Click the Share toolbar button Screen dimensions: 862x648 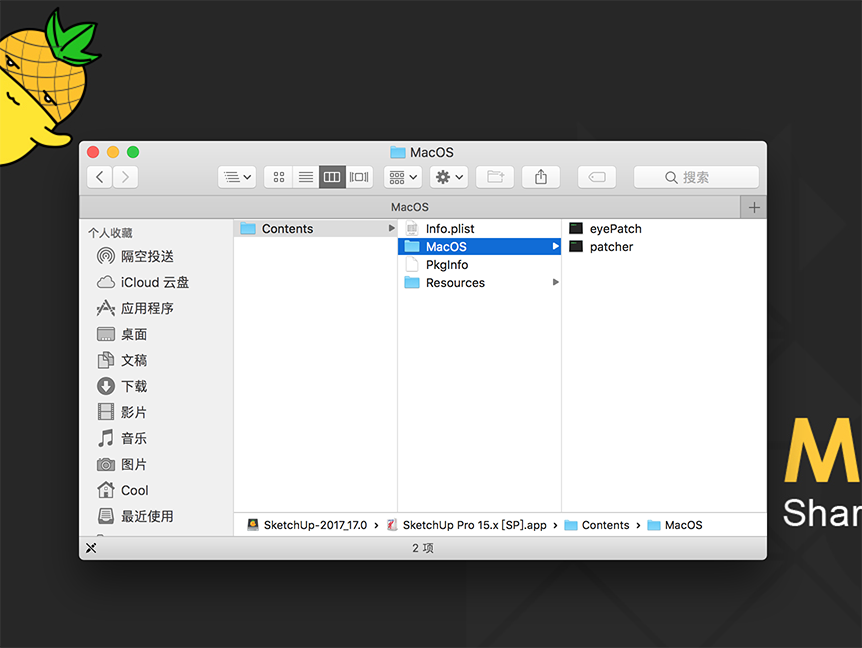(541, 177)
